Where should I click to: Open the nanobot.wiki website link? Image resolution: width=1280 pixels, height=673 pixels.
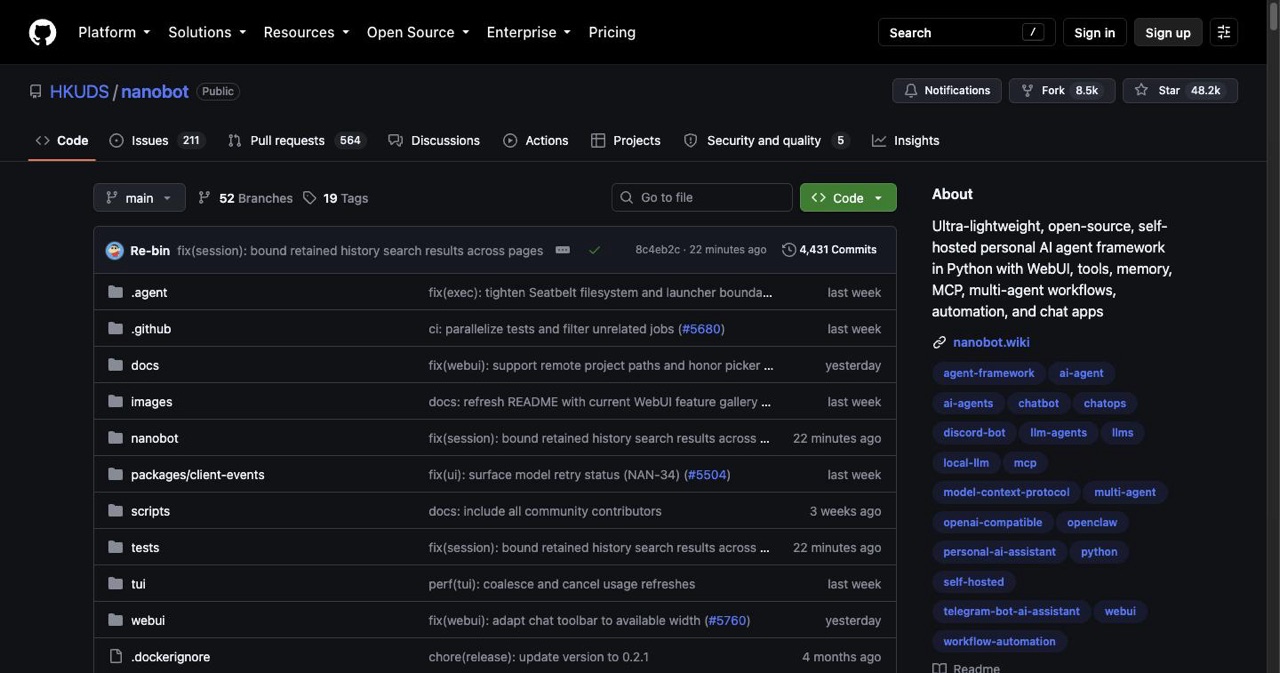pyautogui.click(x=991, y=342)
